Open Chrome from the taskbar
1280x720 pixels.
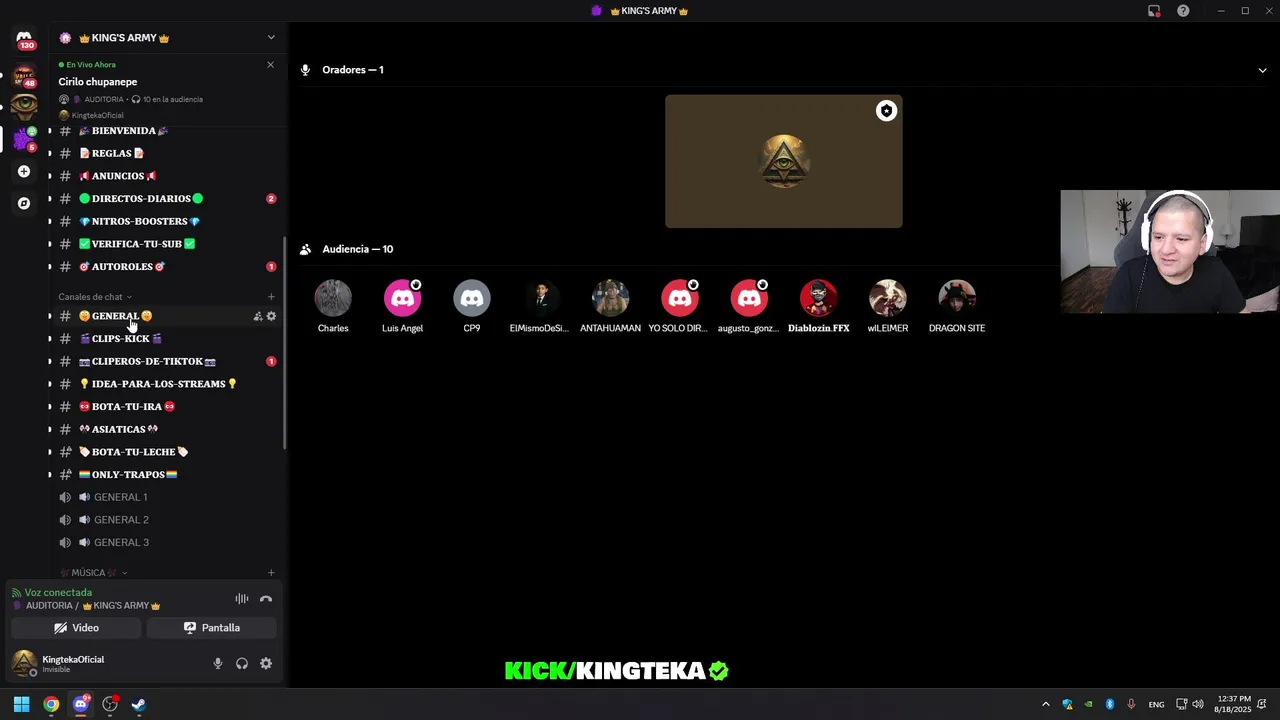pos(51,704)
